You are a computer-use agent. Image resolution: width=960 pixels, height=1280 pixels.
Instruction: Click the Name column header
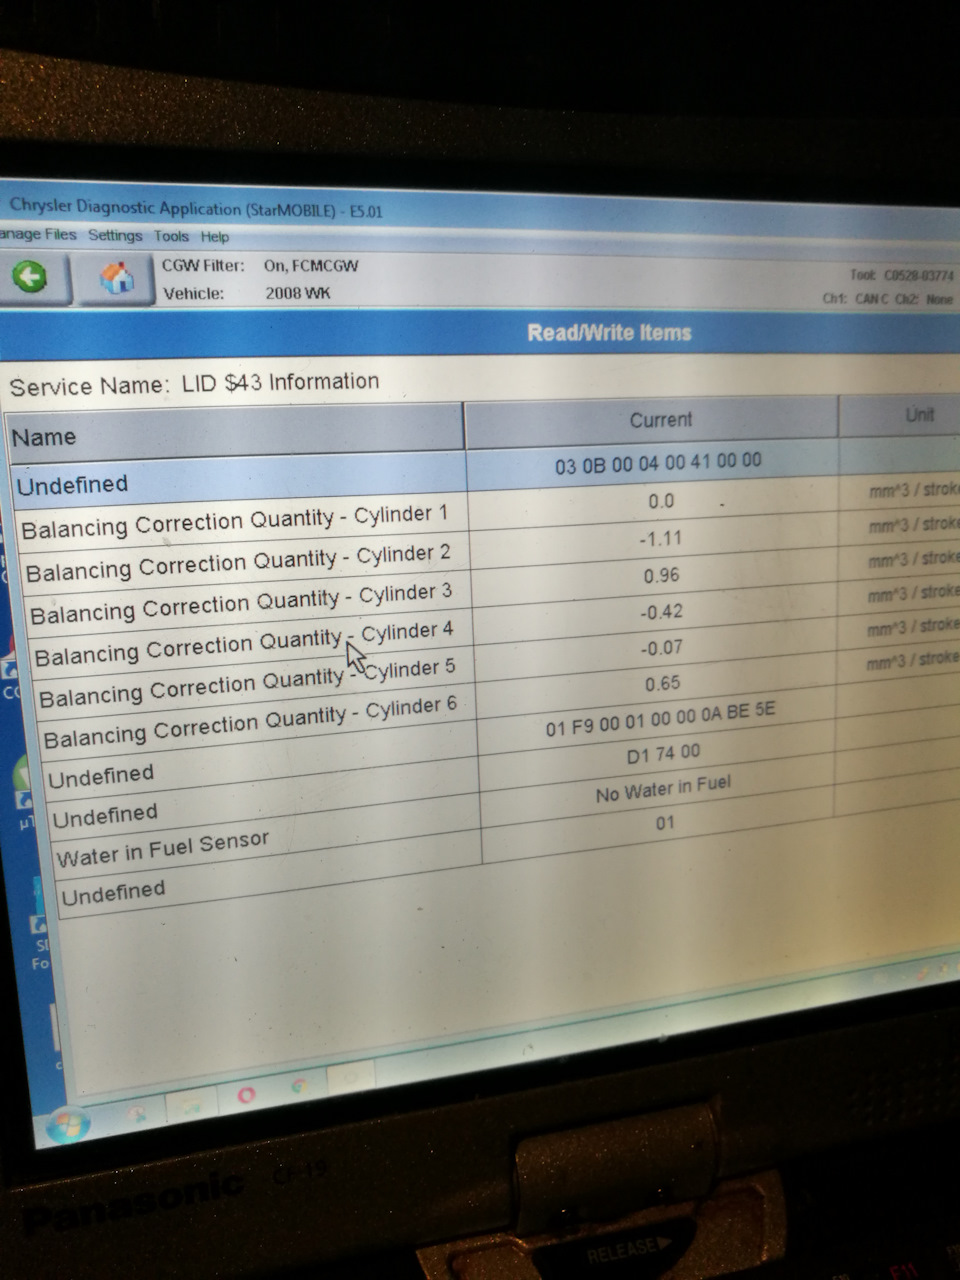pyautogui.click(x=236, y=432)
